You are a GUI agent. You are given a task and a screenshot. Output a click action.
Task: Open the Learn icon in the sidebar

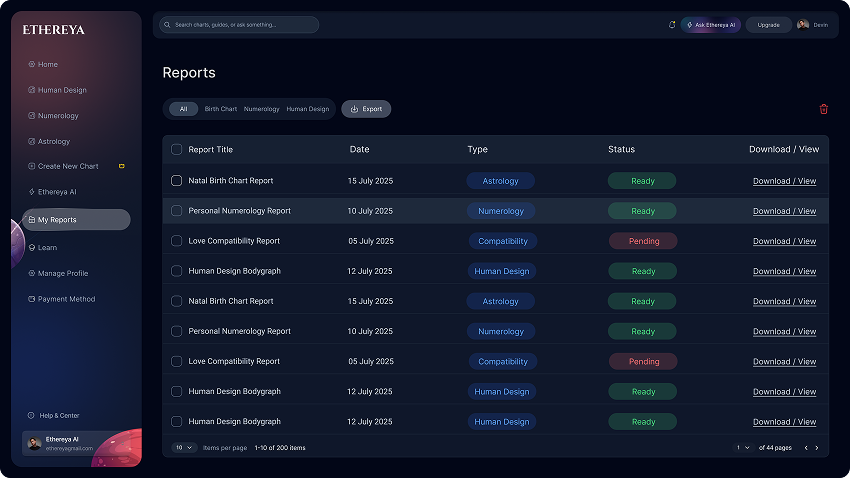[x=31, y=248]
